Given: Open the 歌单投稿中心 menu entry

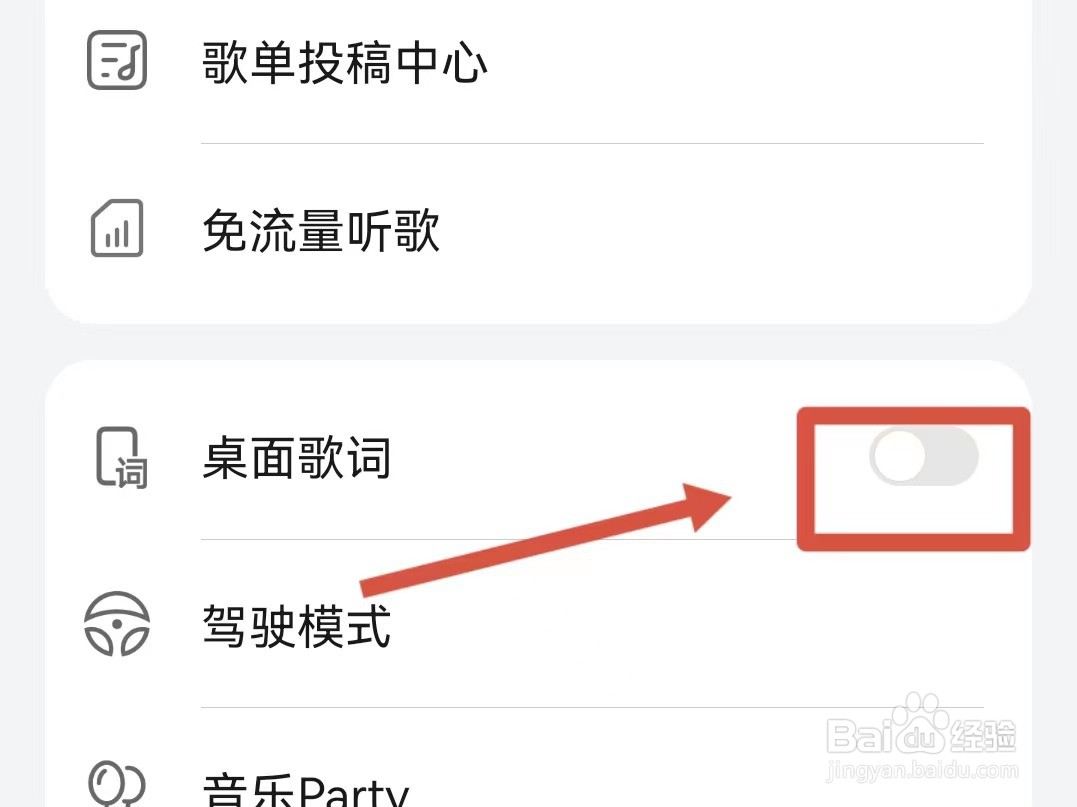Looking at the screenshot, I should pyautogui.click(x=343, y=62).
